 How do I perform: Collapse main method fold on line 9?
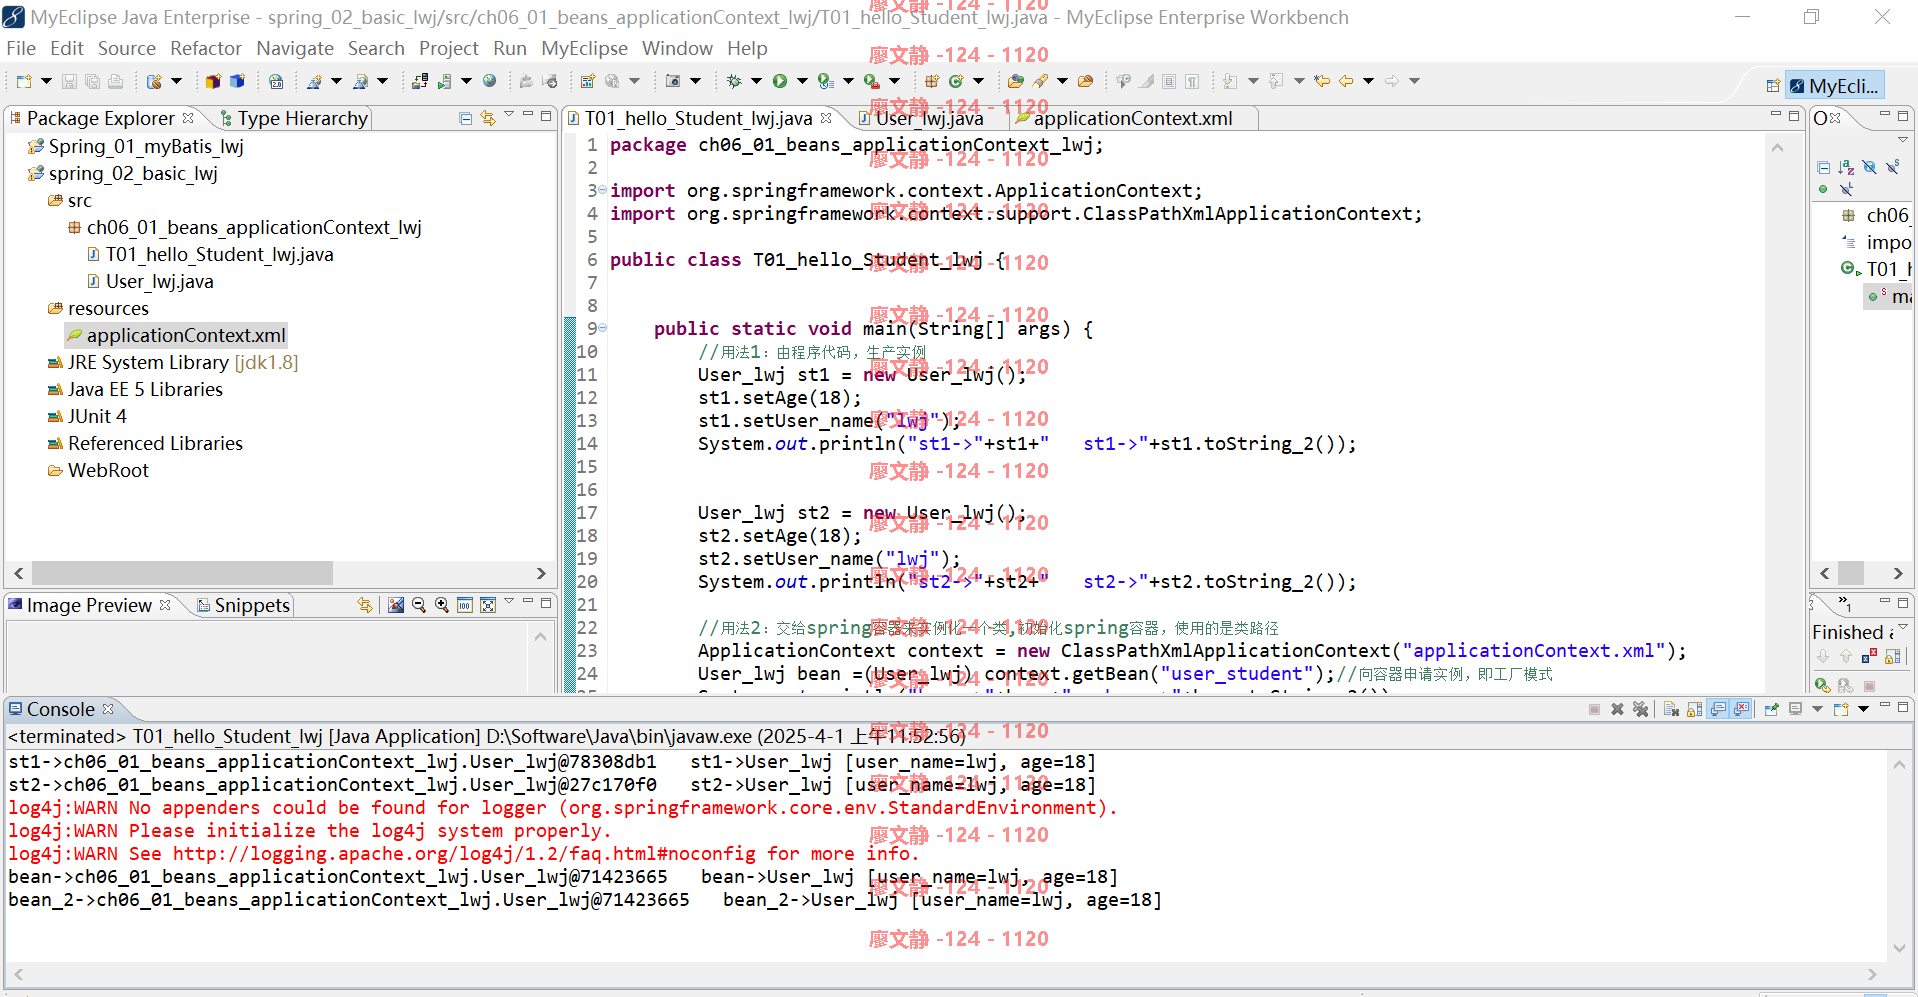[602, 328]
